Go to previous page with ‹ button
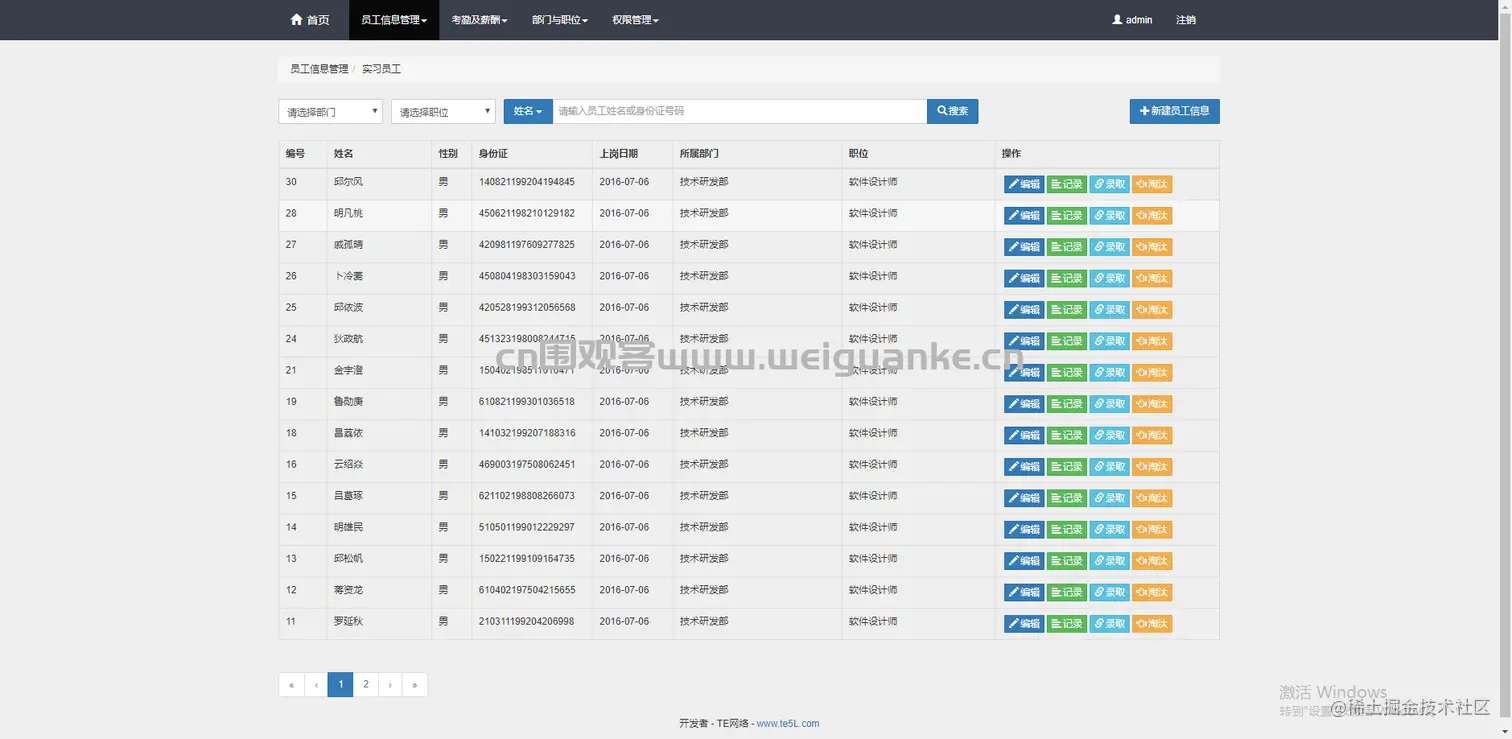The image size is (1512, 739). (316, 684)
